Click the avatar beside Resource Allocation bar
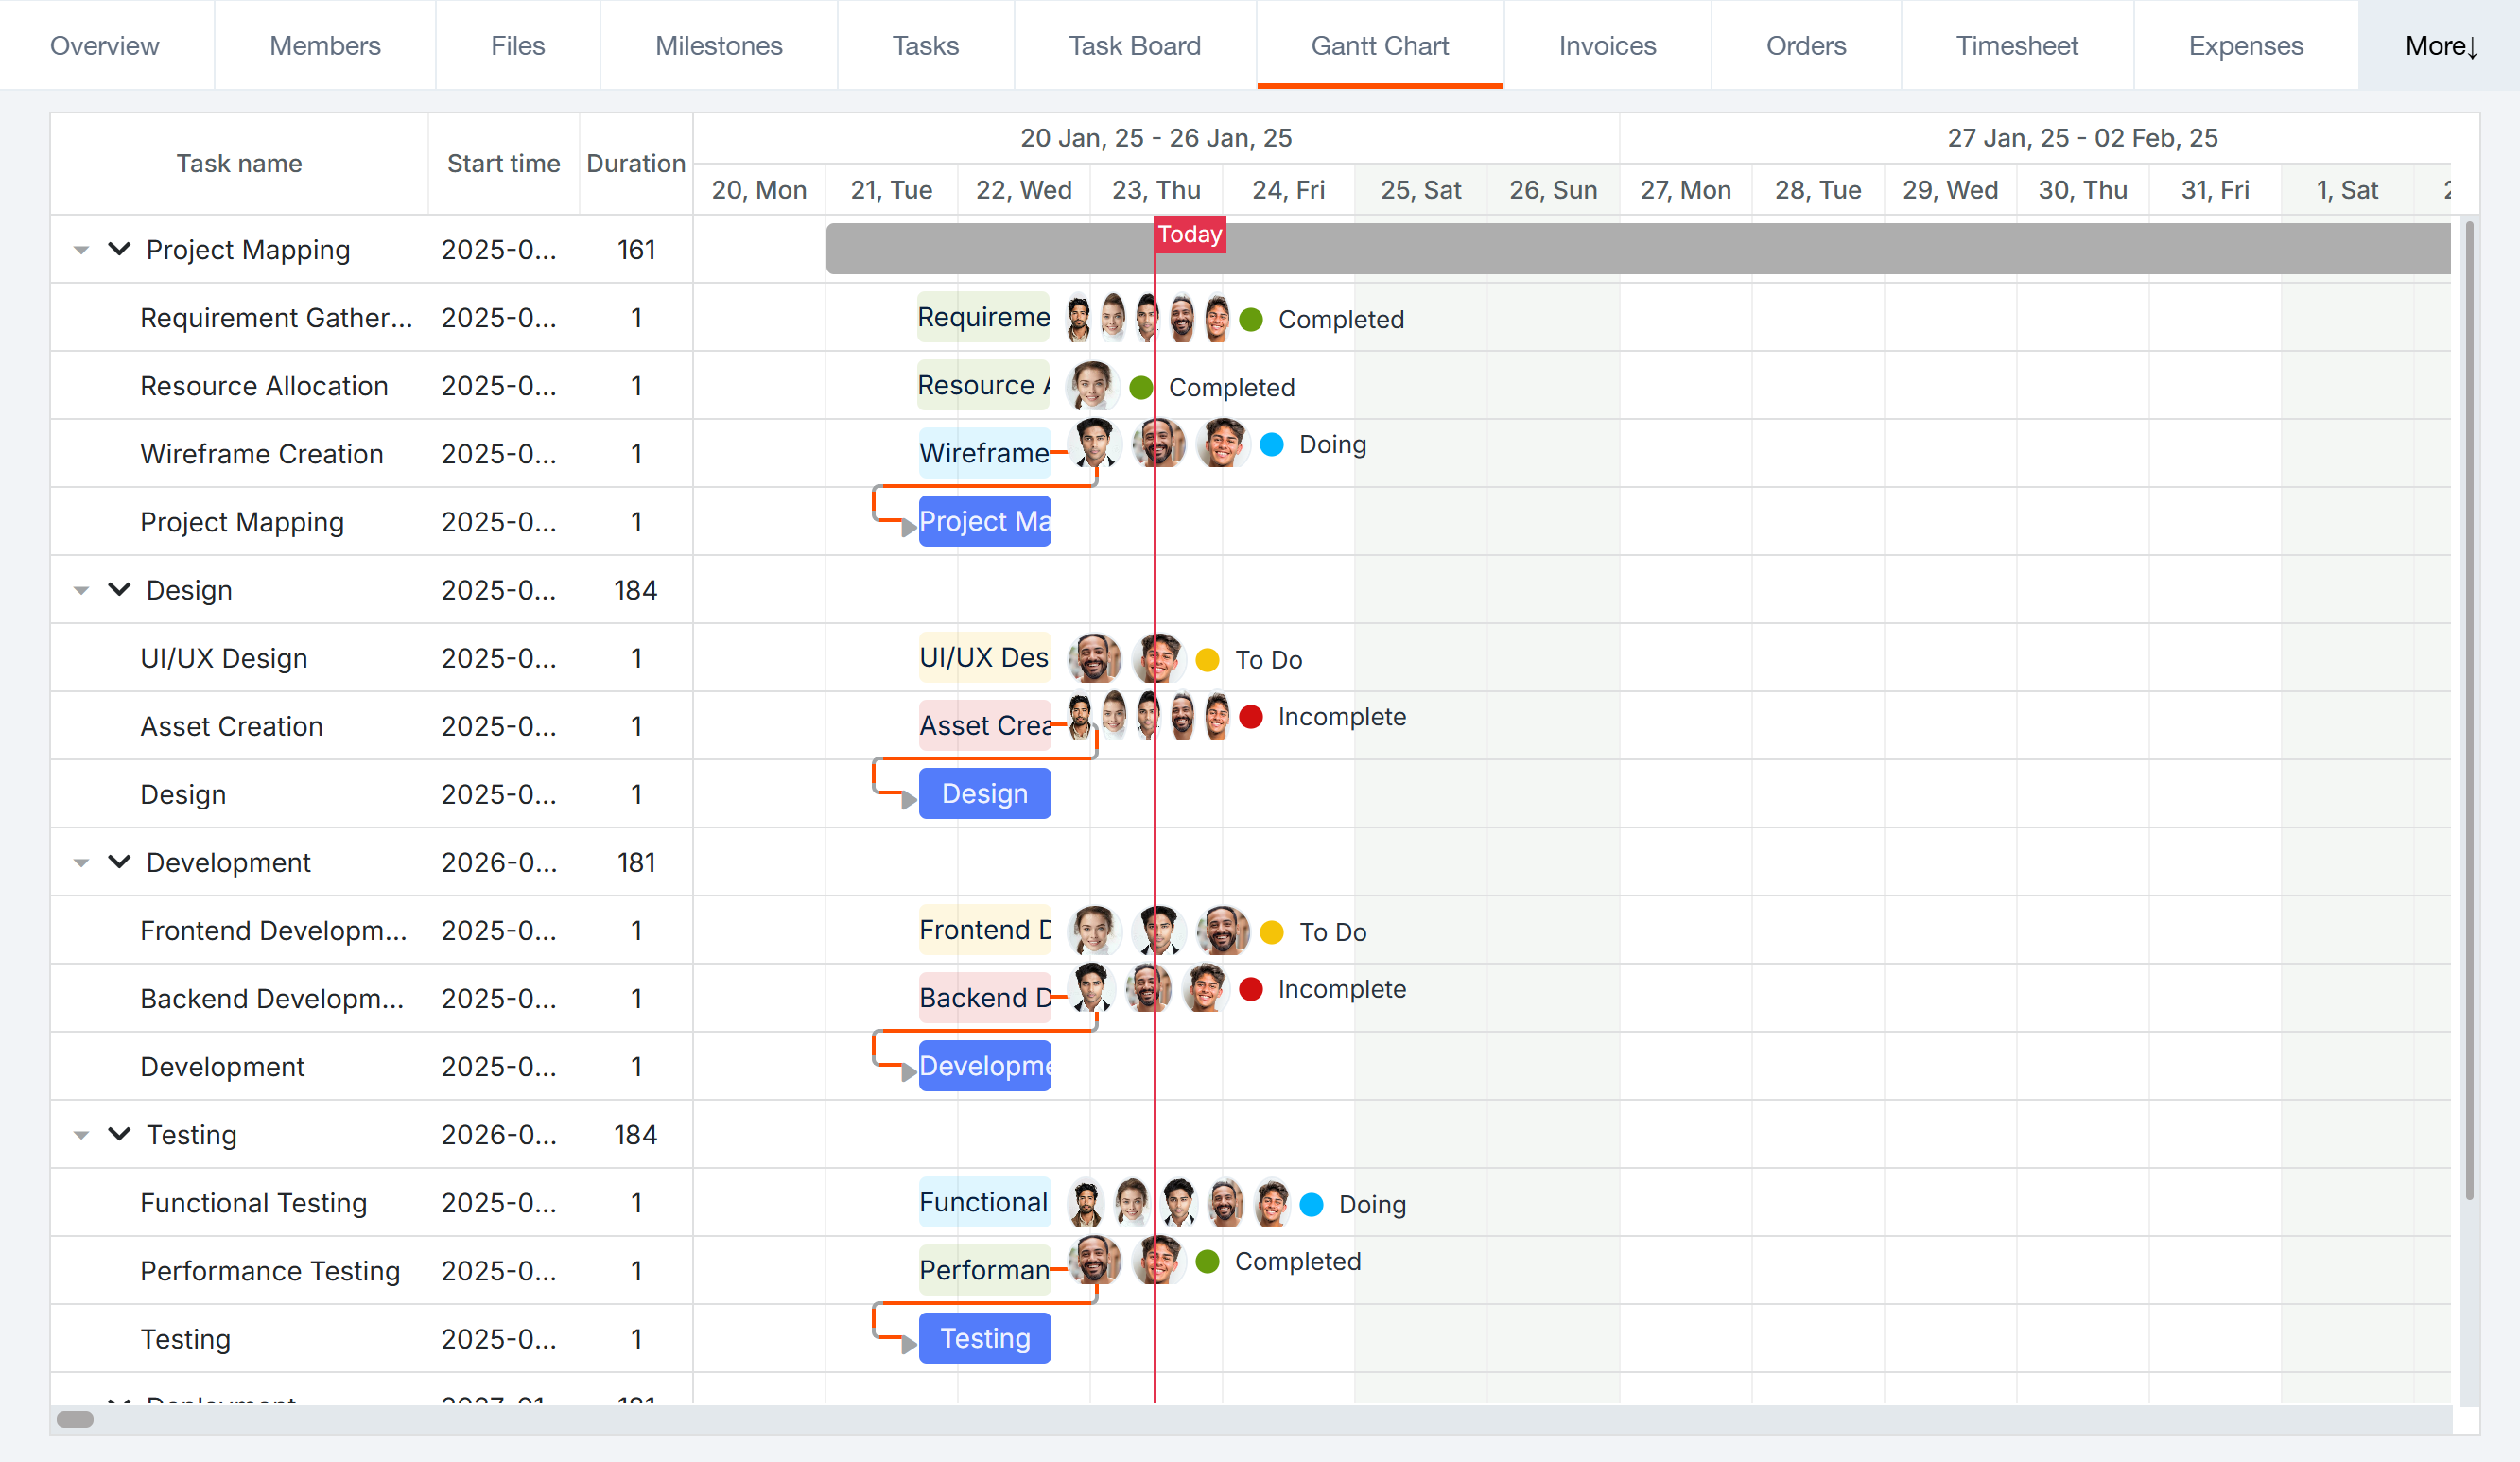Image resolution: width=2520 pixels, height=1462 pixels. click(1091, 386)
